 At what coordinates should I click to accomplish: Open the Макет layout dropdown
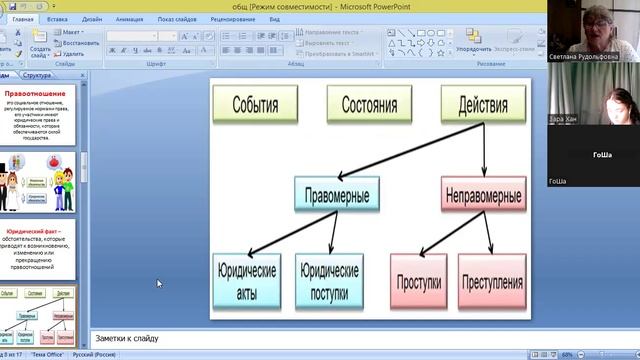tap(69, 32)
